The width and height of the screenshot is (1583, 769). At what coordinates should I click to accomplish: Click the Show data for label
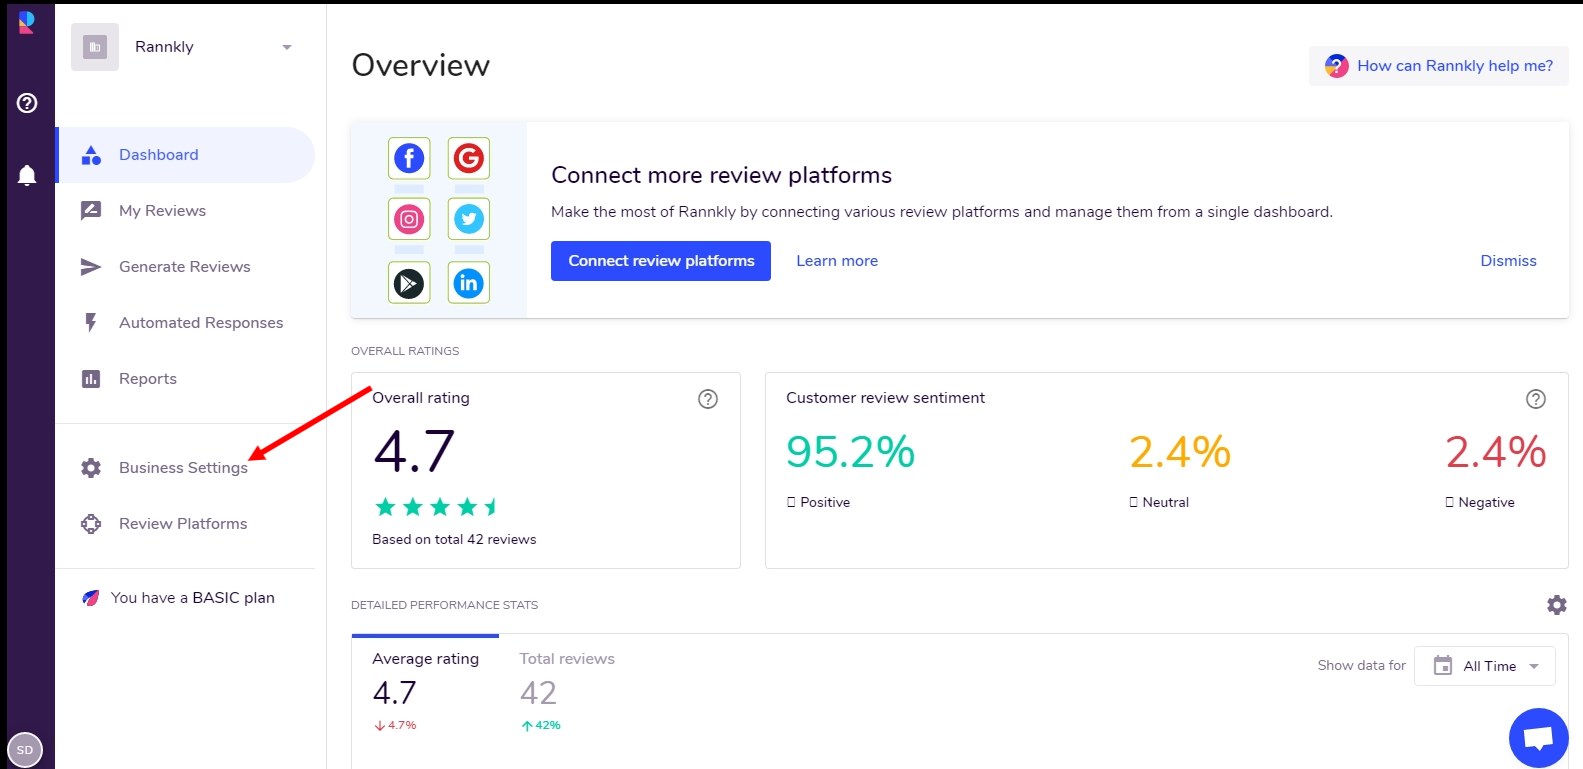(x=1361, y=665)
